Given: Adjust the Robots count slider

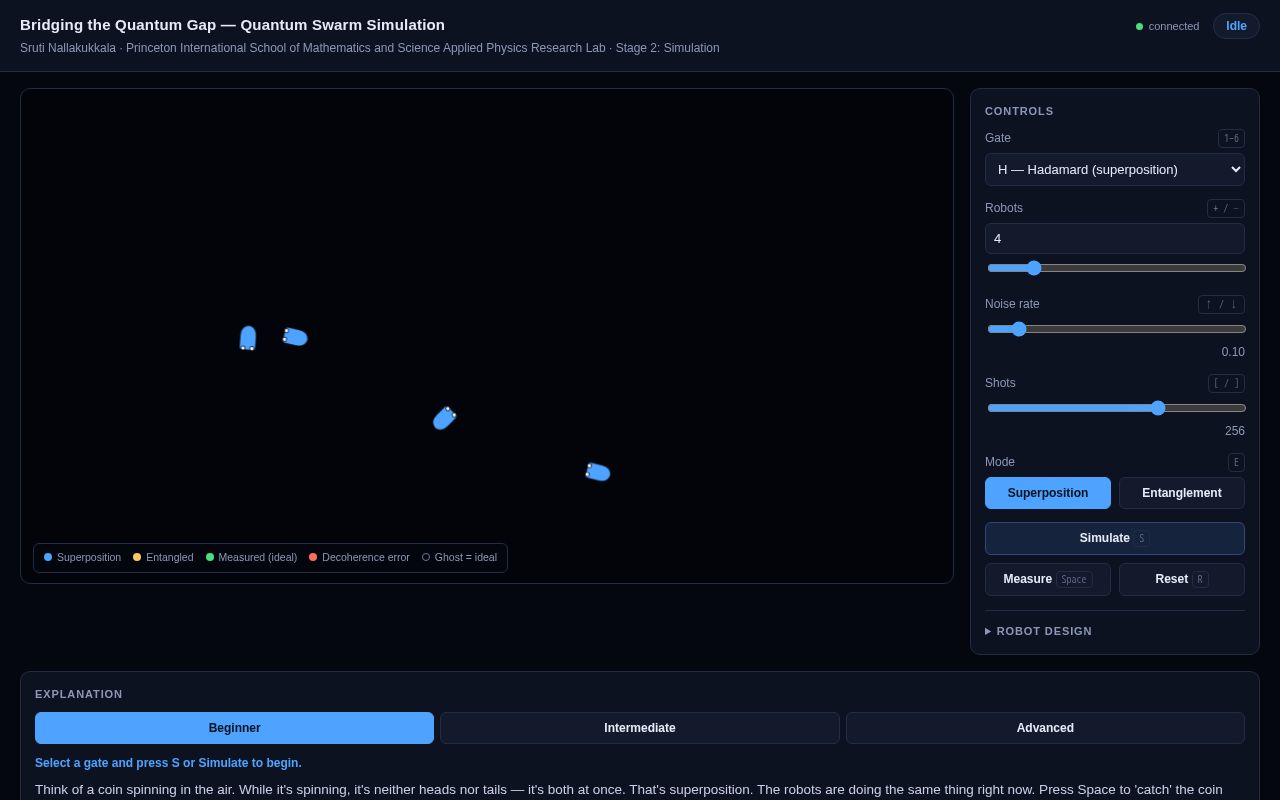Looking at the screenshot, I should click(x=1115, y=268).
